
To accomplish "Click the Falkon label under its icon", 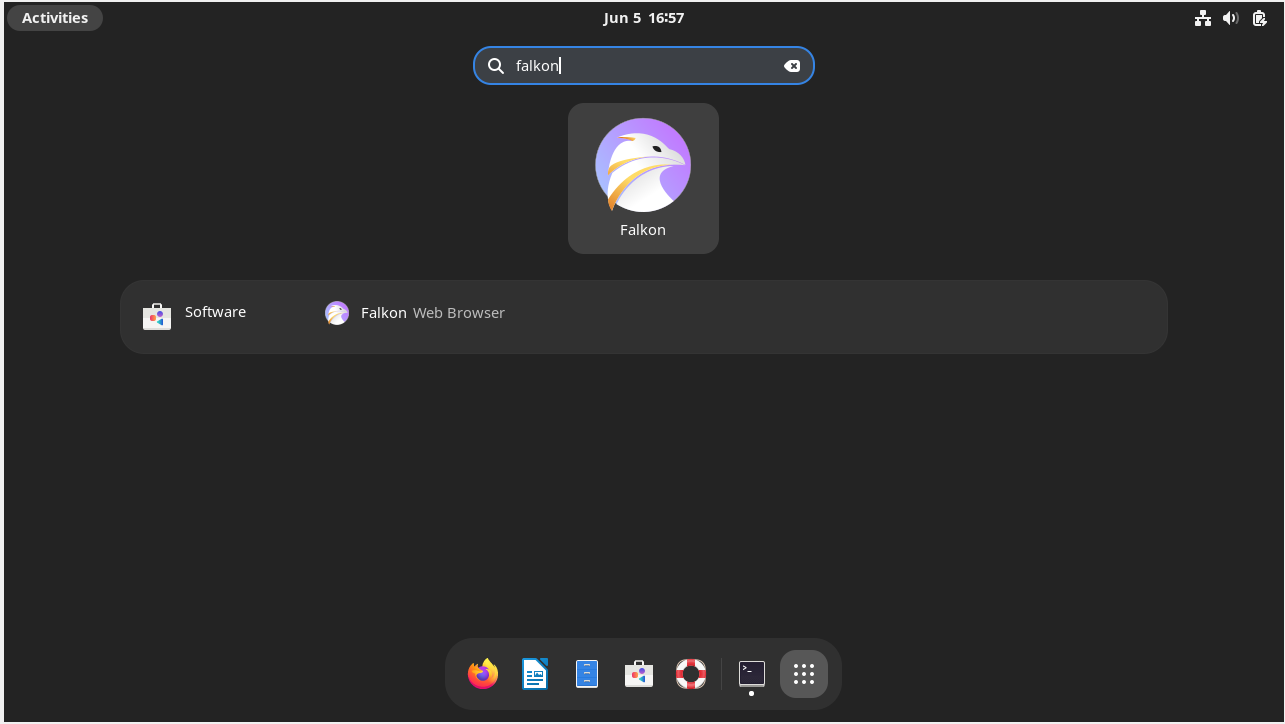I will [x=643, y=229].
